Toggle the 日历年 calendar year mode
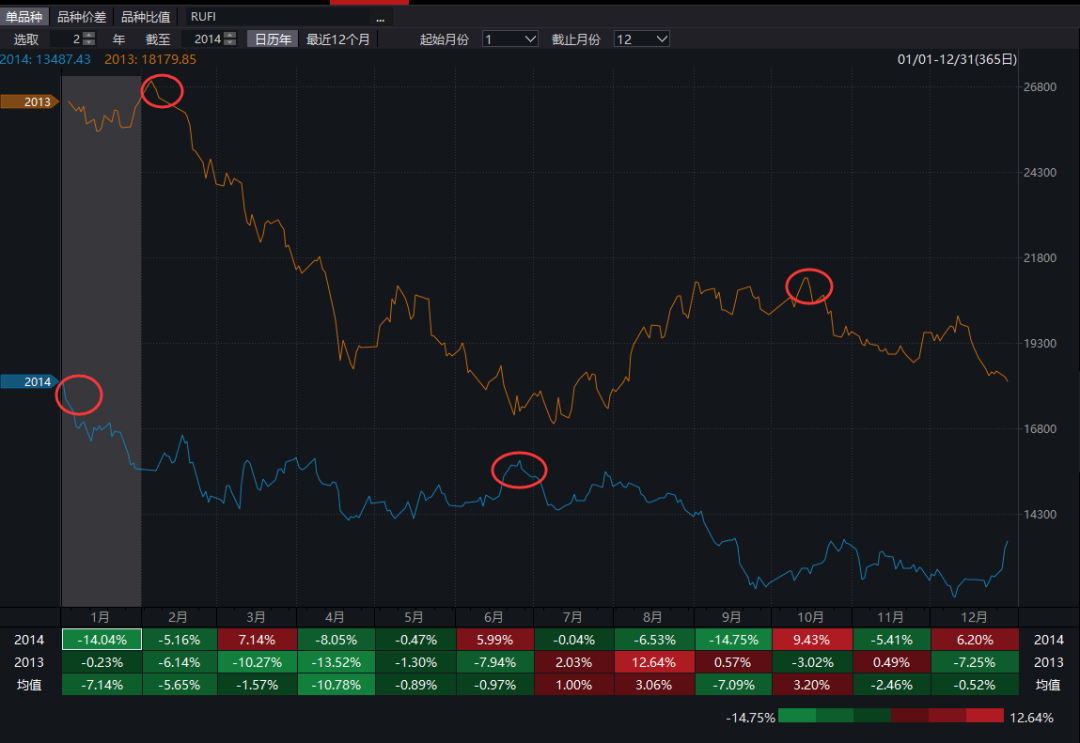 click(x=273, y=39)
